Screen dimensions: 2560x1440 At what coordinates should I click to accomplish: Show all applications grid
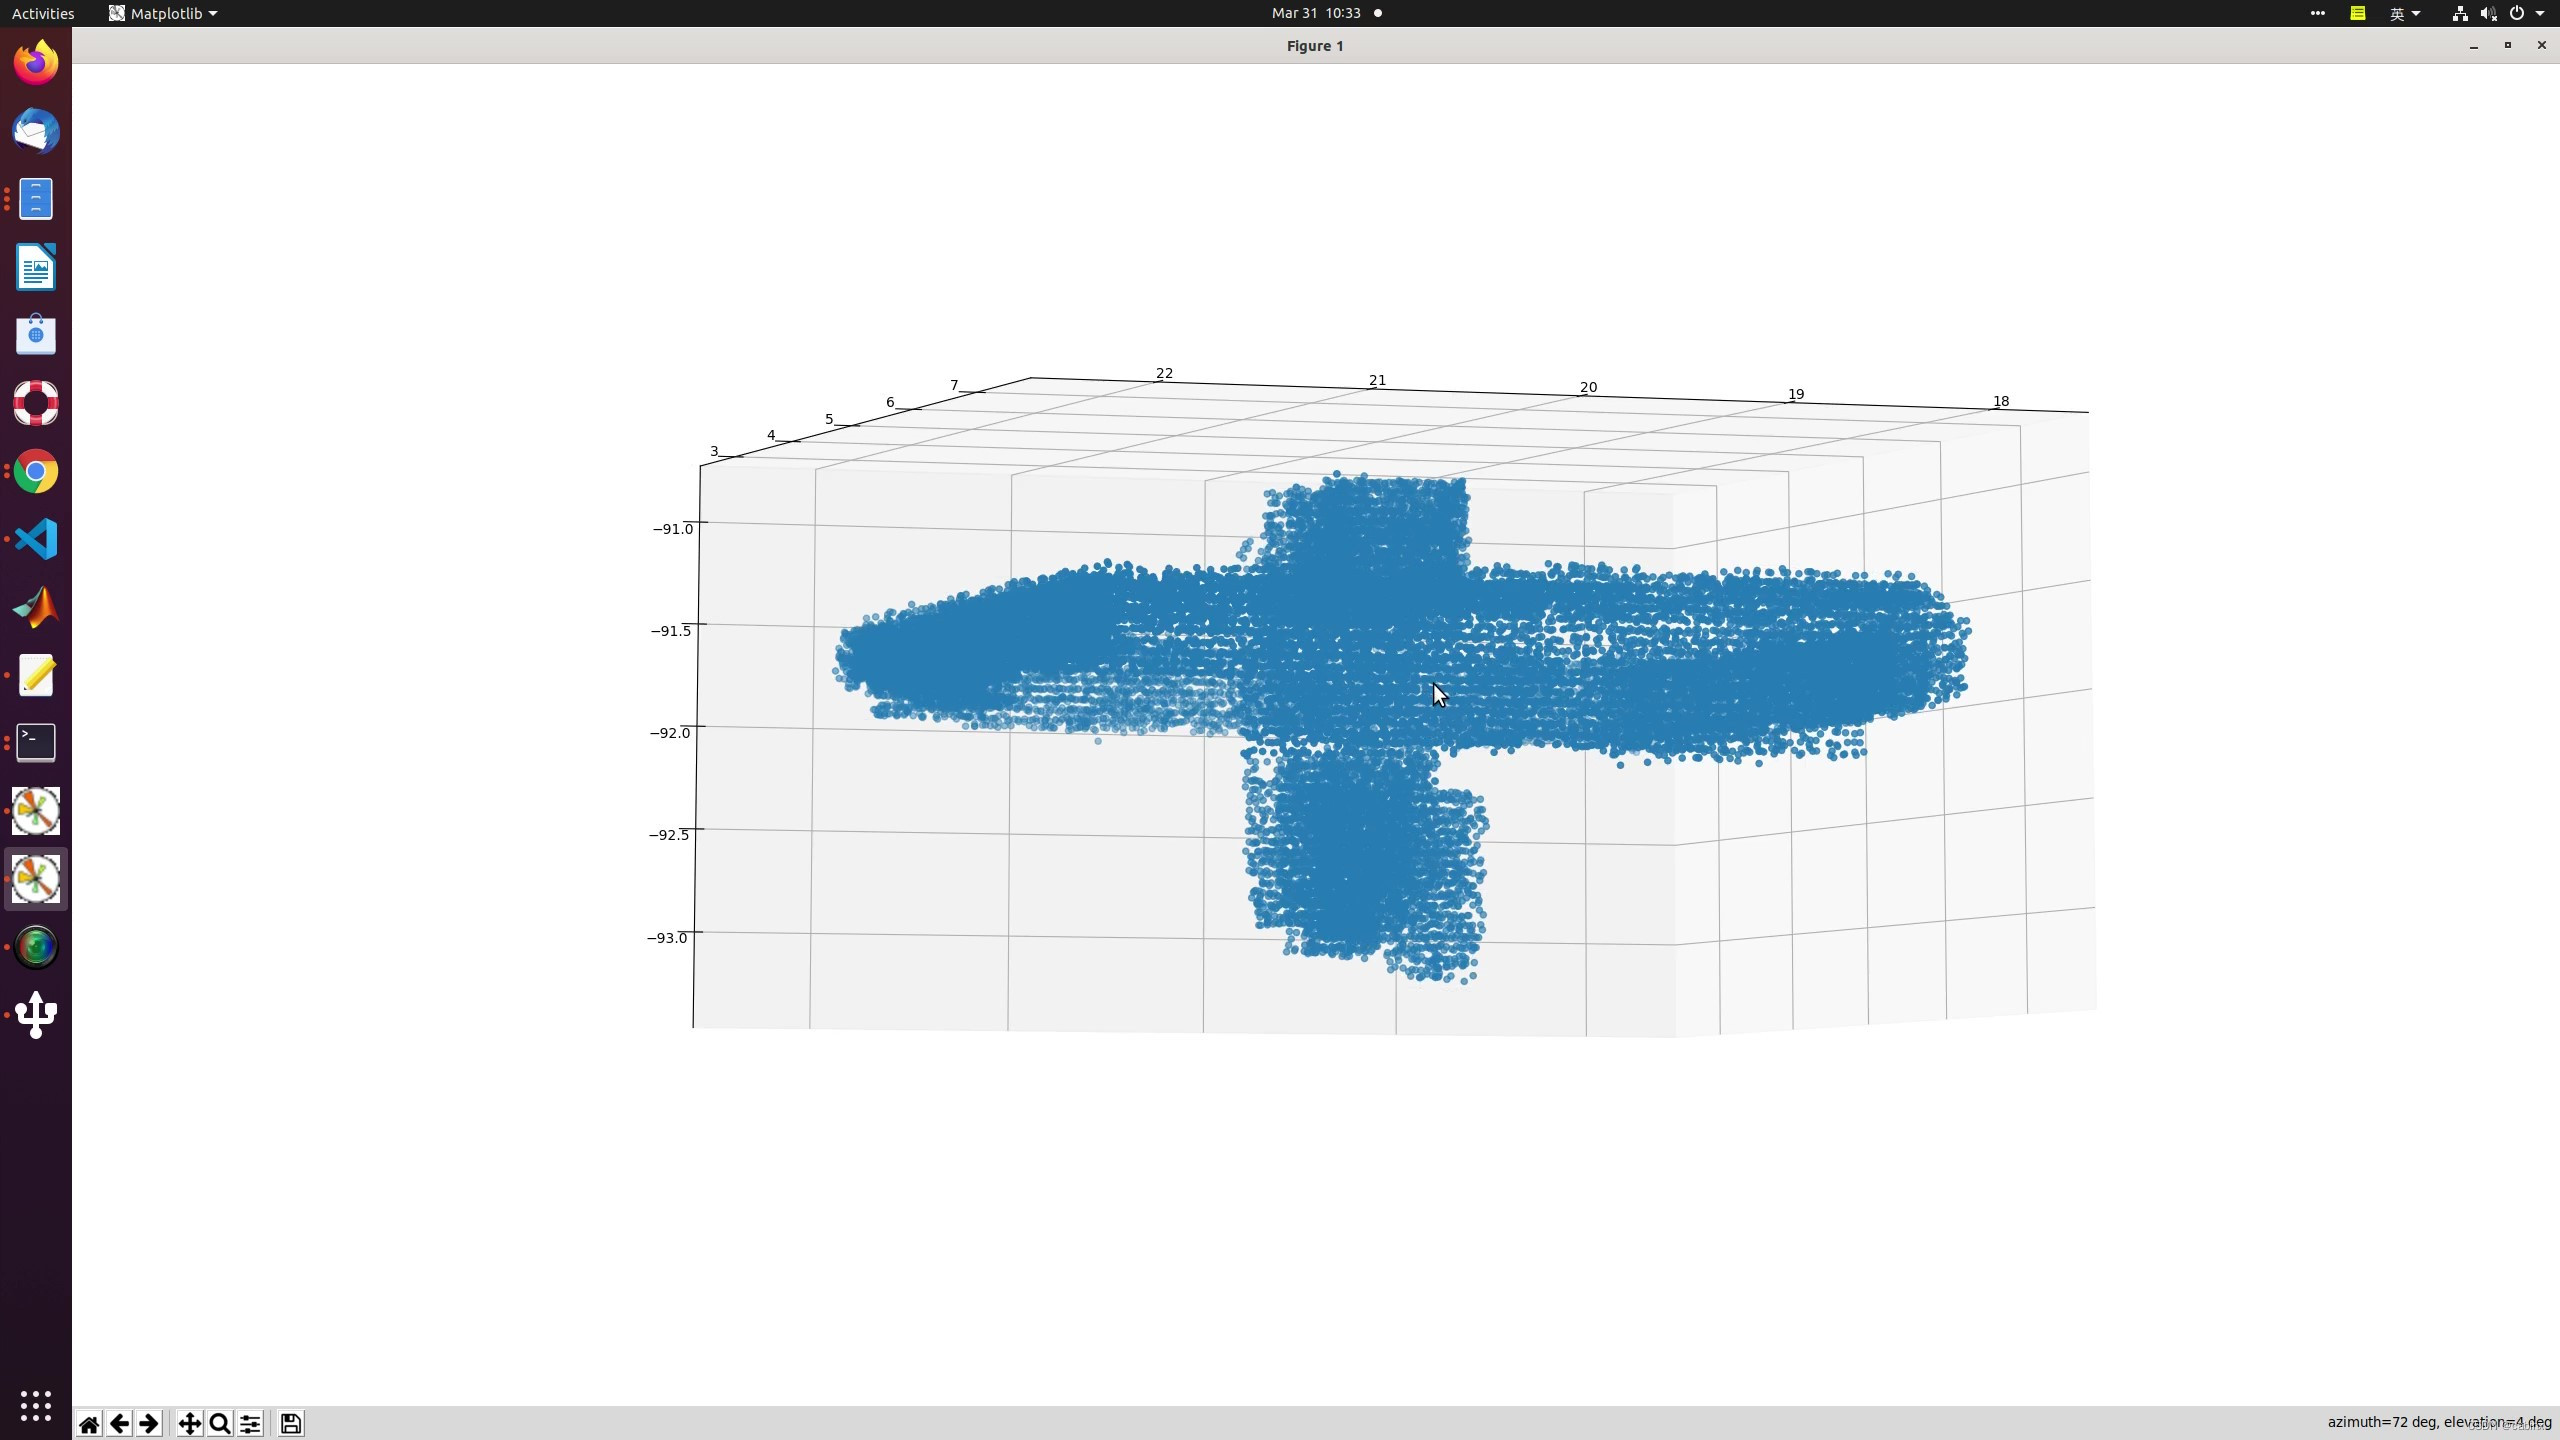pyautogui.click(x=36, y=1404)
